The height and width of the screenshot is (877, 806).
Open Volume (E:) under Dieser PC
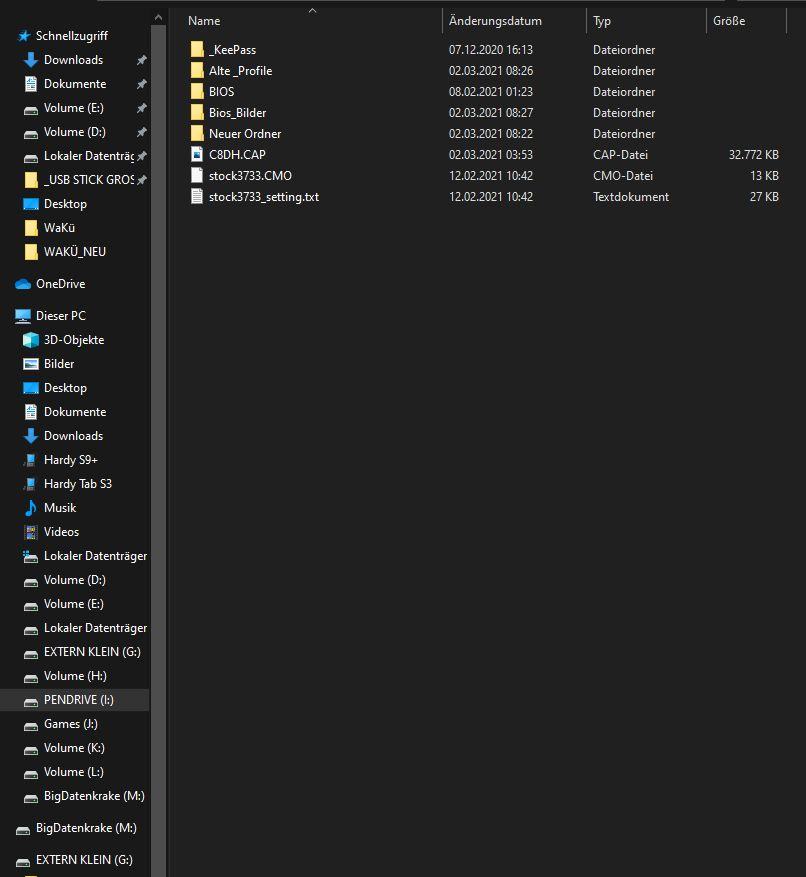(x=74, y=604)
